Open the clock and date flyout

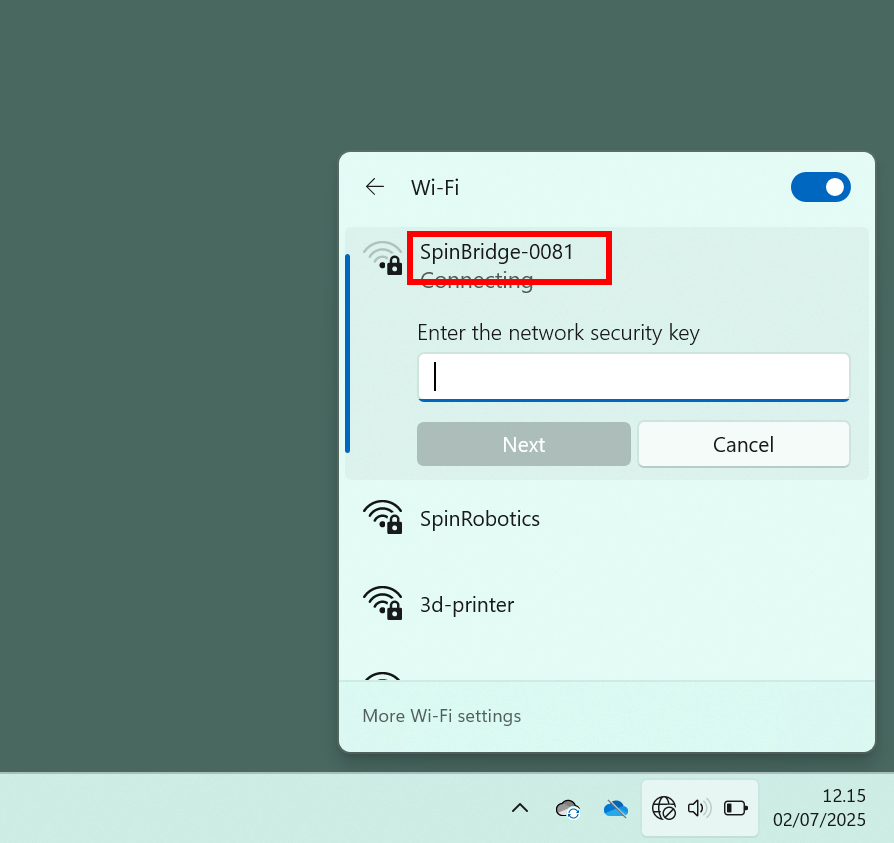819,808
